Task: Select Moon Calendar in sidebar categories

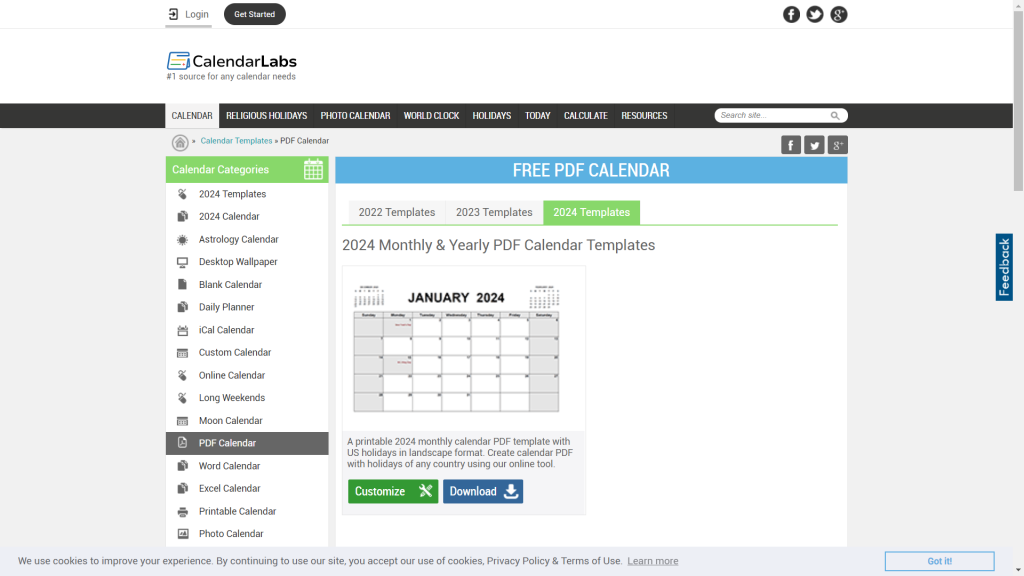Action: [x=230, y=421]
